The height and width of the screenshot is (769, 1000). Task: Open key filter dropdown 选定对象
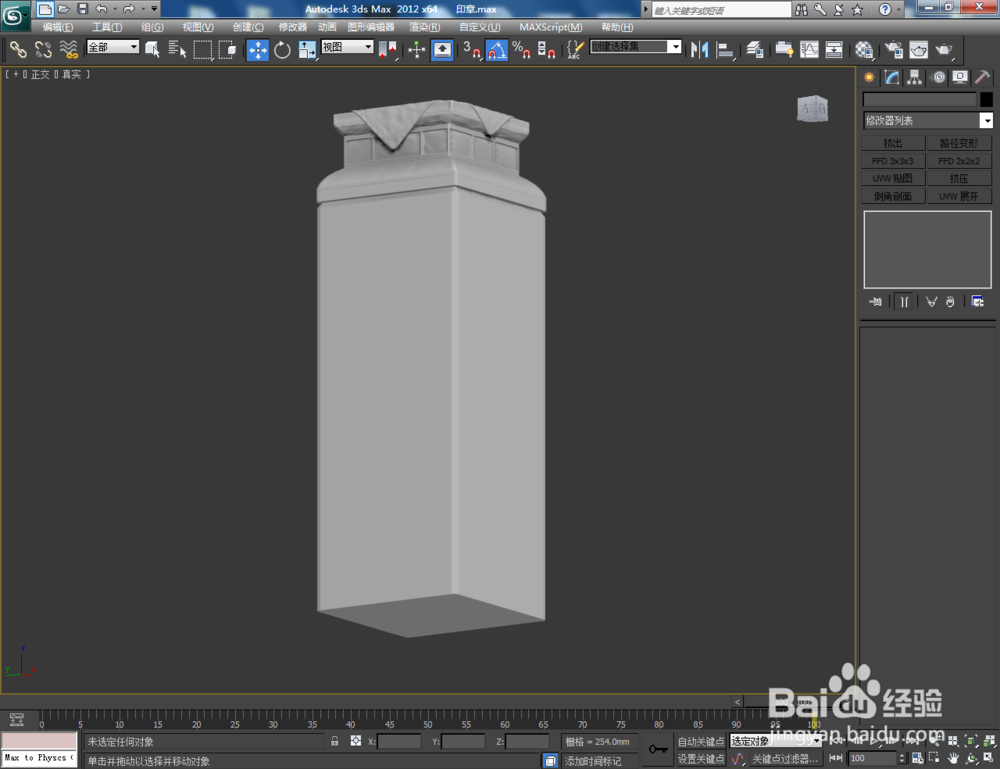point(775,741)
